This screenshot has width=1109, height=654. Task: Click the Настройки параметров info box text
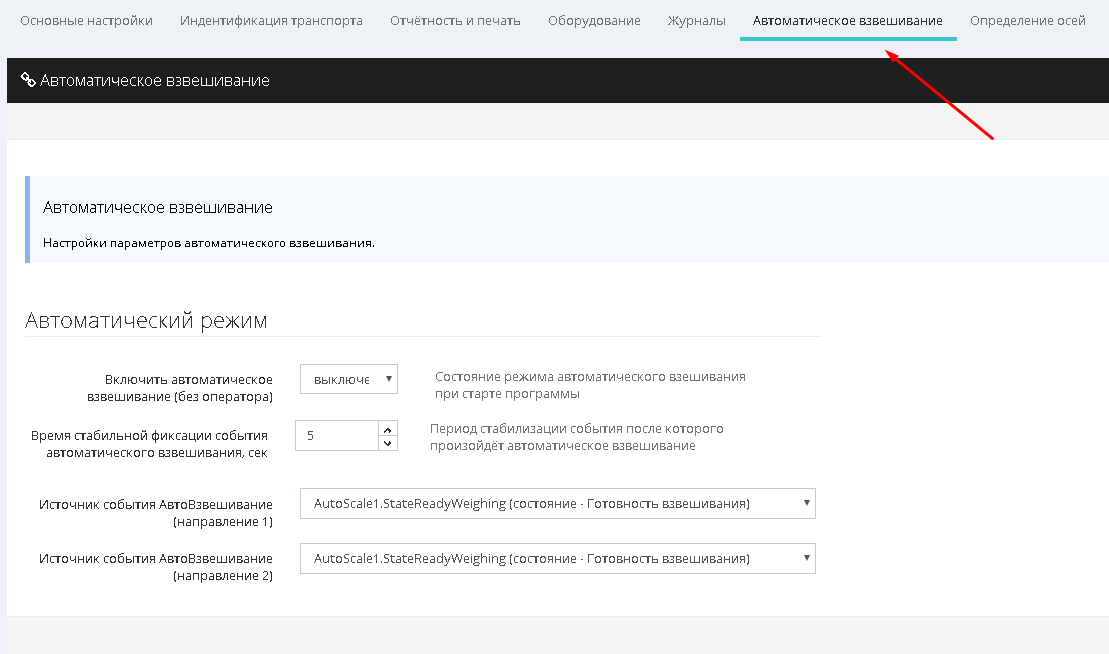209,242
